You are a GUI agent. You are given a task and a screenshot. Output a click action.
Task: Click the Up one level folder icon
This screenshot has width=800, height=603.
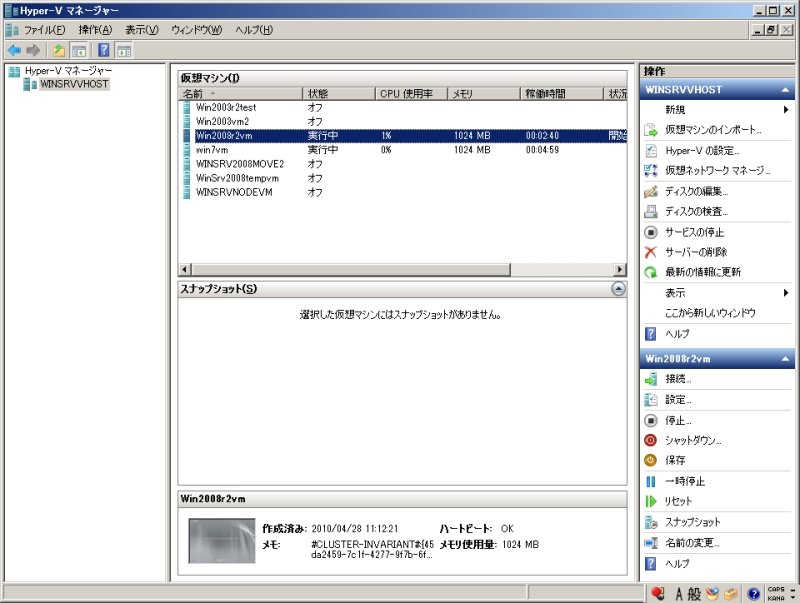point(59,50)
